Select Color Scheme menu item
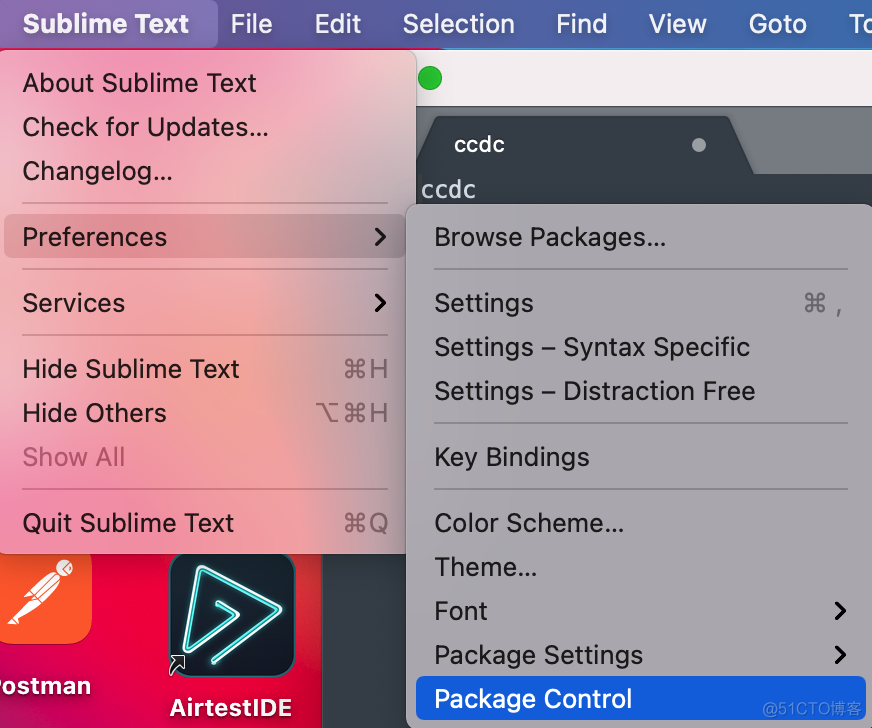 529,523
